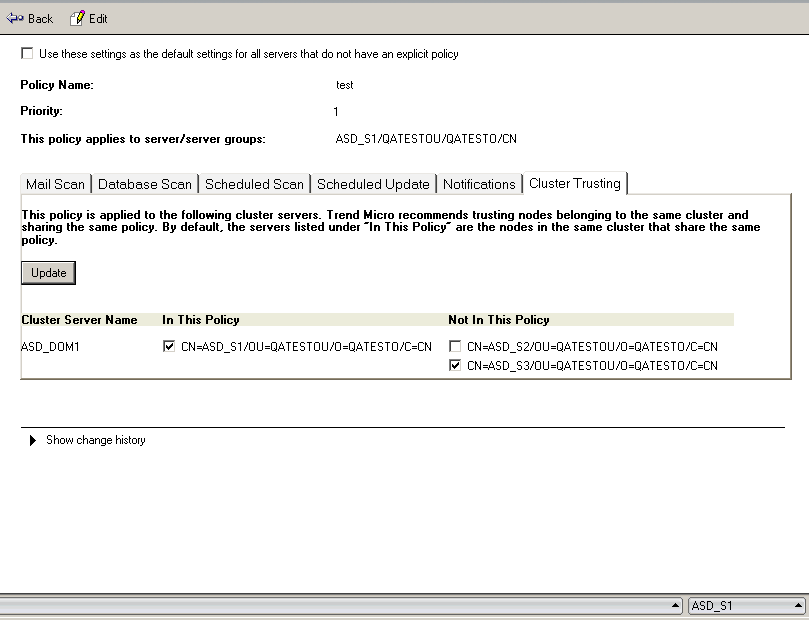Click the ASD_S1/QATESTOU/QATESTO/CN server group text
This screenshot has width=809, height=620.
coord(426,139)
